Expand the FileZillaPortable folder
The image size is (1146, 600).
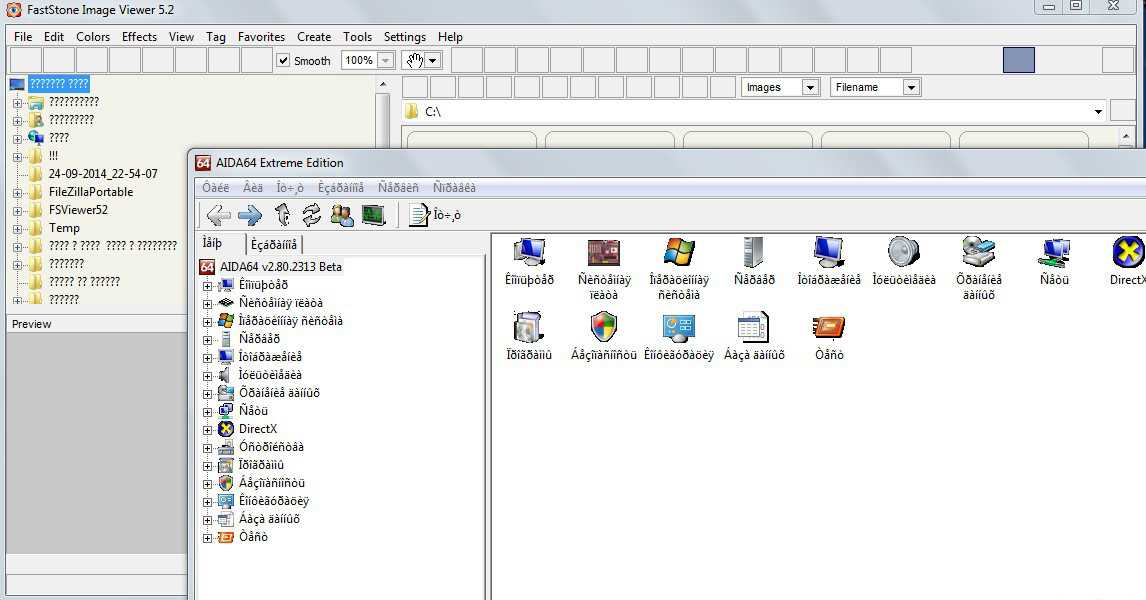(x=17, y=192)
